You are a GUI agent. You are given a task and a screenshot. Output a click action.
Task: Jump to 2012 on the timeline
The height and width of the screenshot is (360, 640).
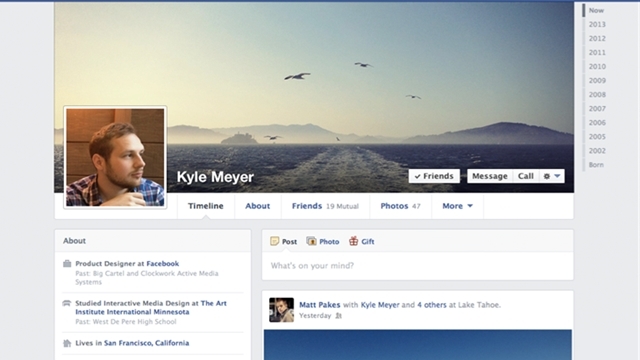point(597,38)
